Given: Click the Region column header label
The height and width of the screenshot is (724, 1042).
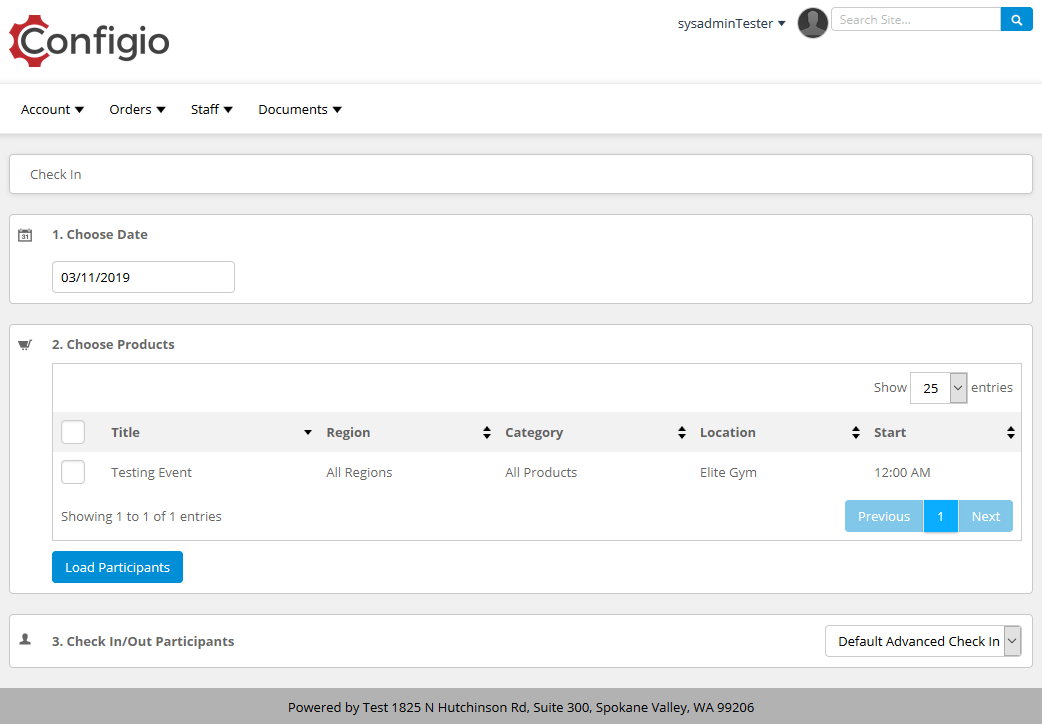Looking at the screenshot, I should click(x=348, y=432).
